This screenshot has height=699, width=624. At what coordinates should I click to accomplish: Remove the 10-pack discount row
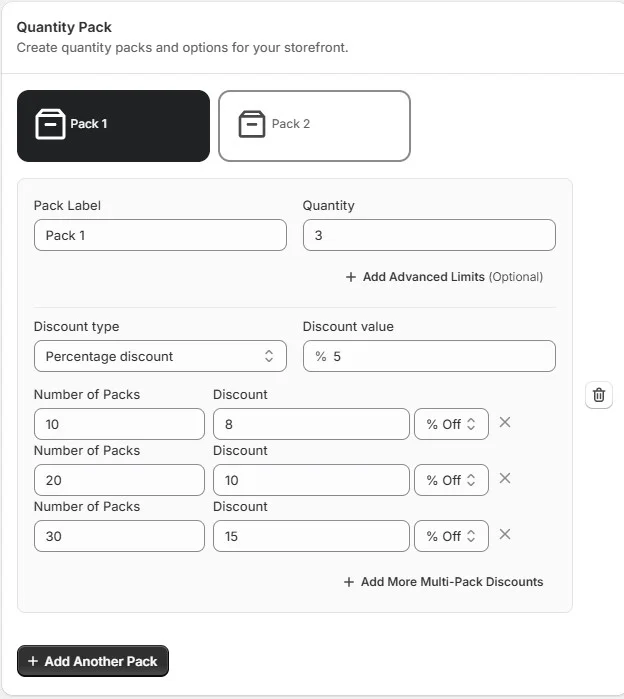point(505,422)
